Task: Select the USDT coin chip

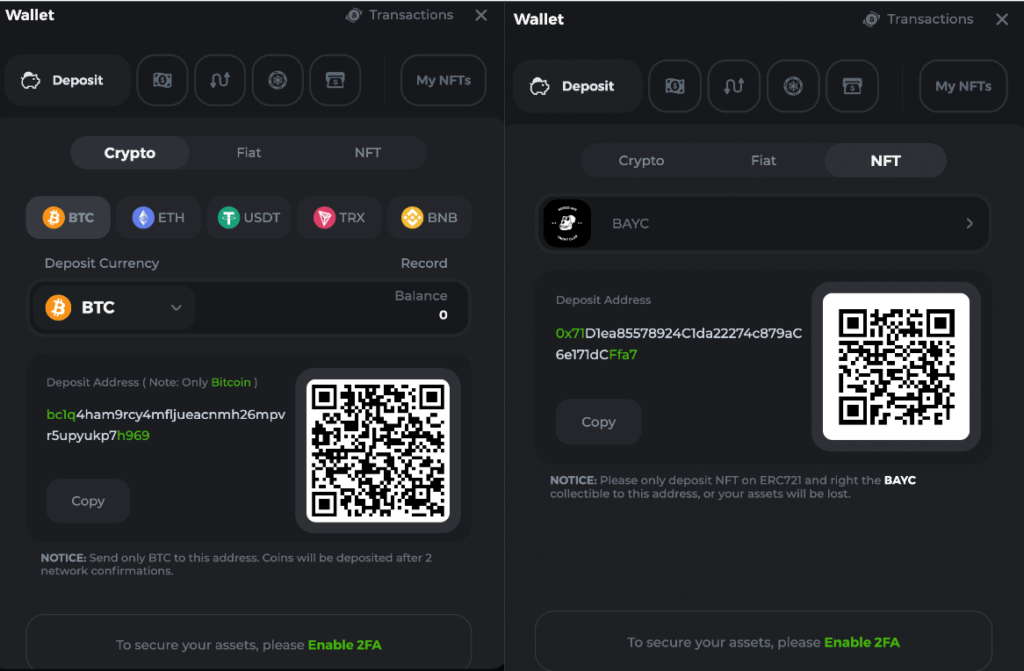Action: coord(250,217)
